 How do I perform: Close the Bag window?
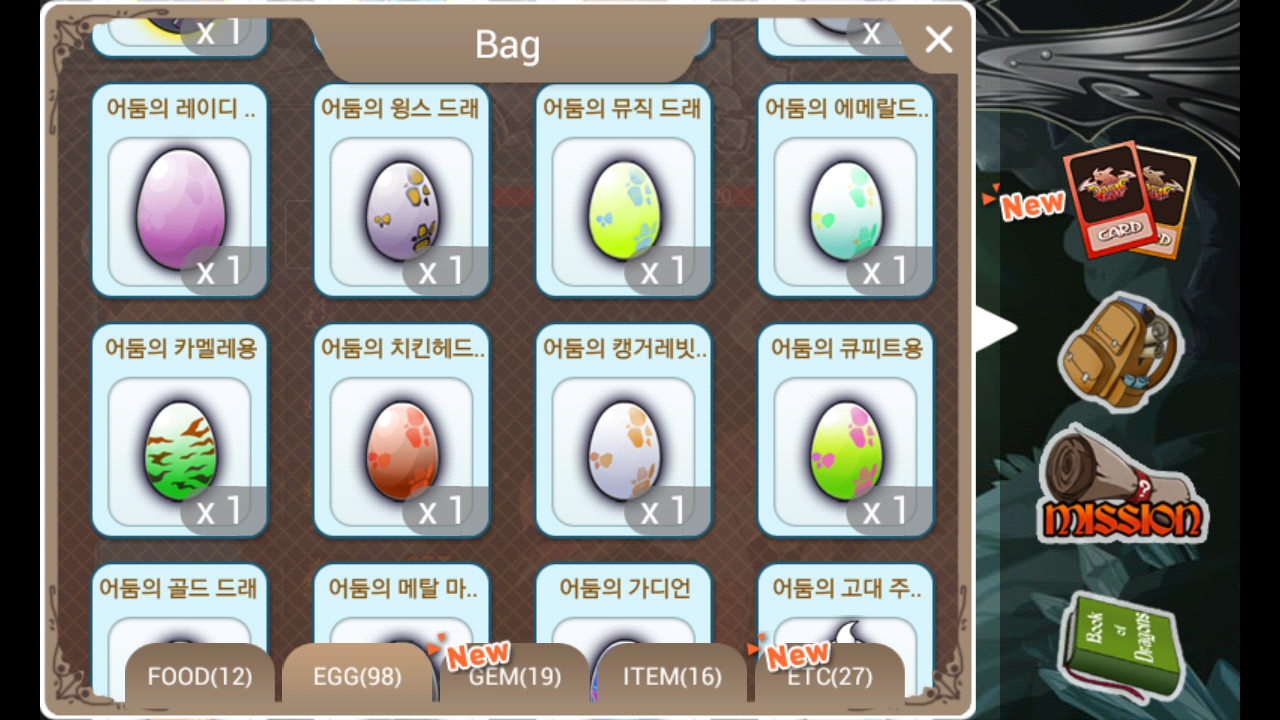pos(939,40)
